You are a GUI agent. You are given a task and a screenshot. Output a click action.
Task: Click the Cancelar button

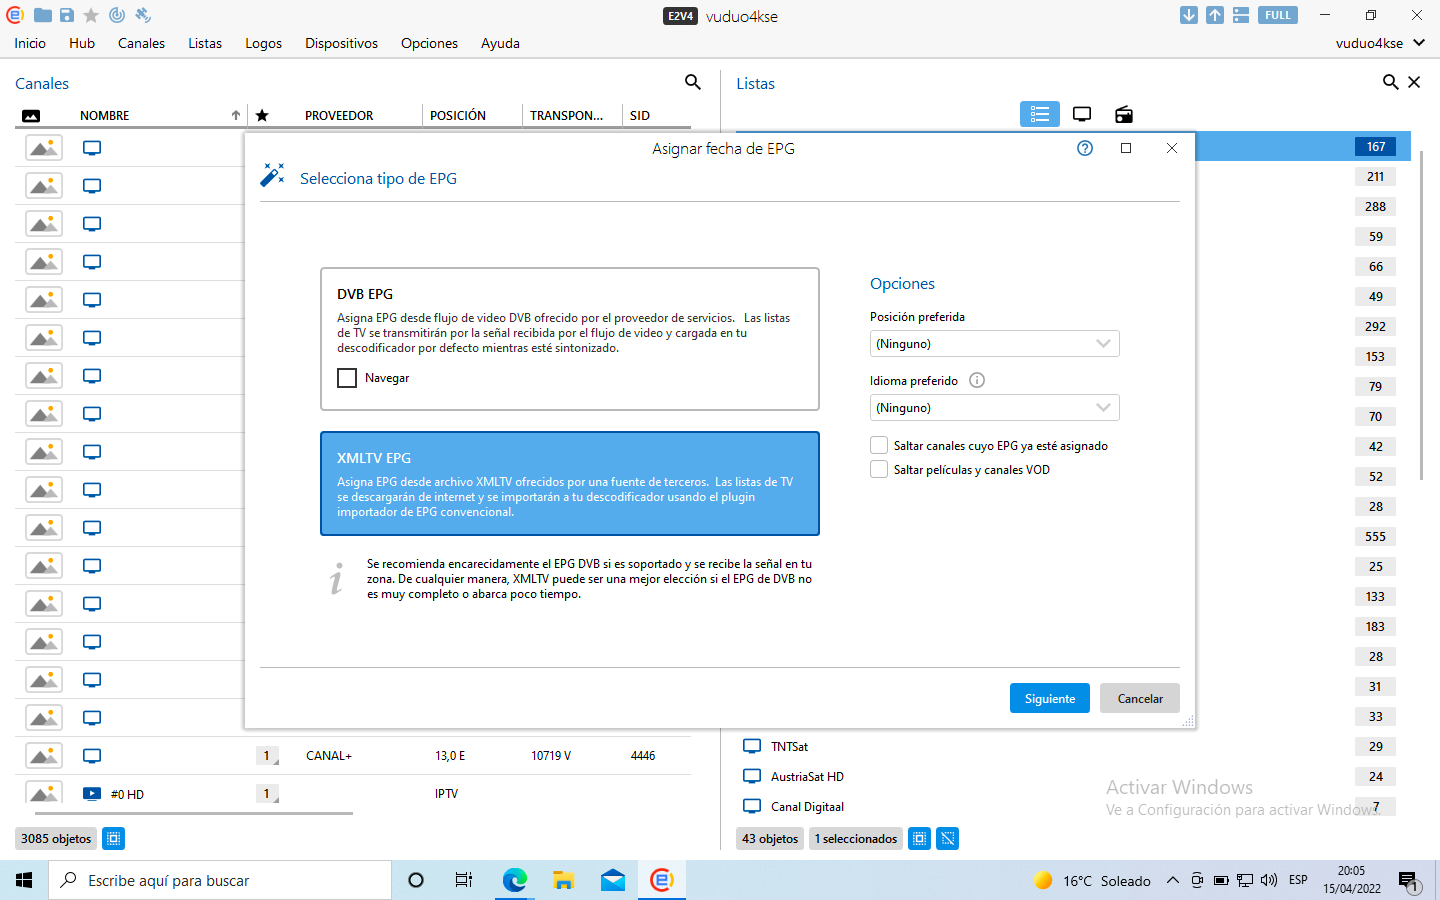(1139, 698)
